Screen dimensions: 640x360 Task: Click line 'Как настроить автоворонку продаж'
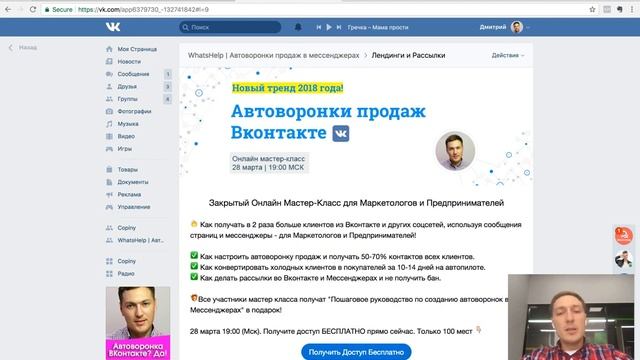pos(337,257)
